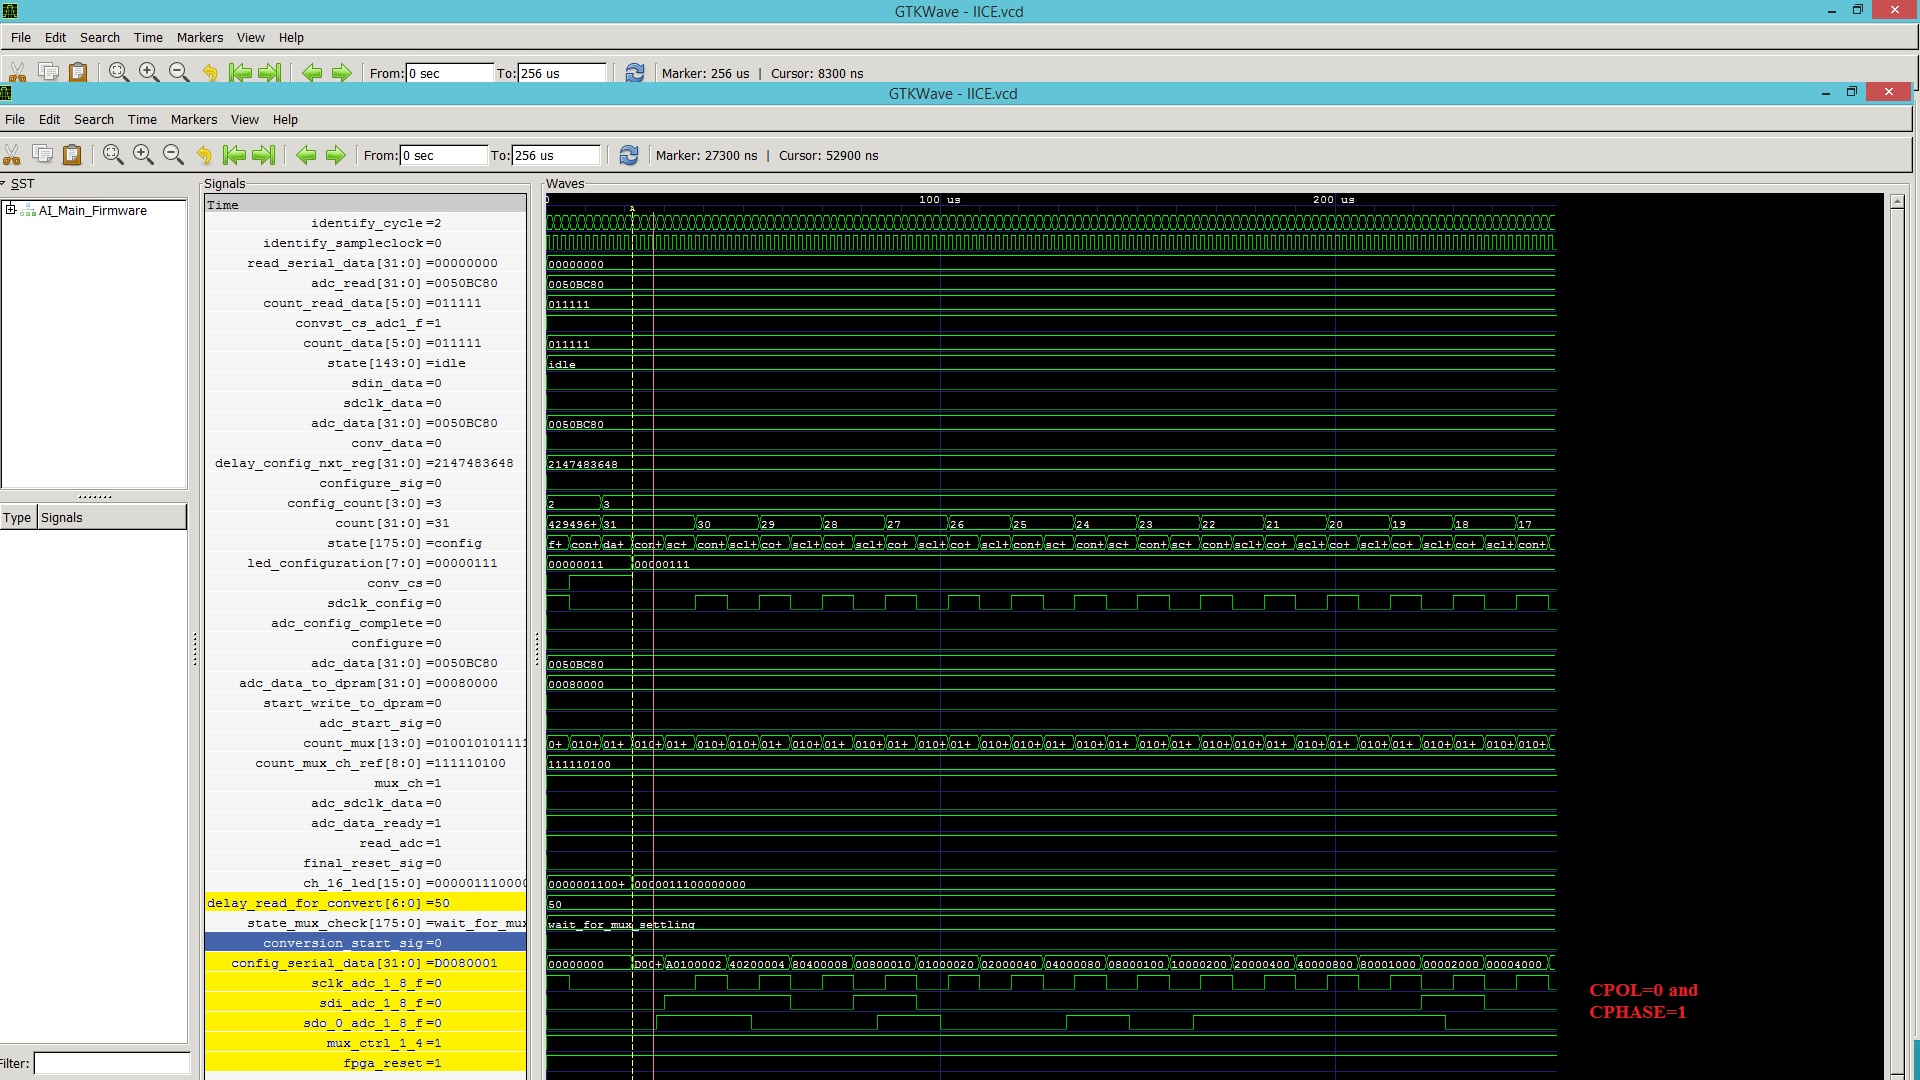Click right green arrow in lower toolbar
The height and width of the screenshot is (1080, 1920).
click(336, 155)
